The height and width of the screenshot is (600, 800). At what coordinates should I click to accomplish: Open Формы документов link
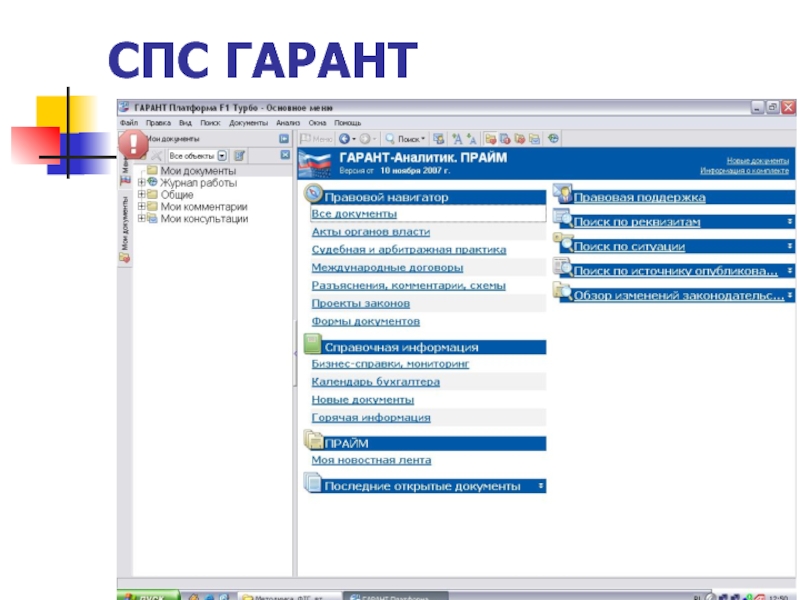tap(366, 321)
